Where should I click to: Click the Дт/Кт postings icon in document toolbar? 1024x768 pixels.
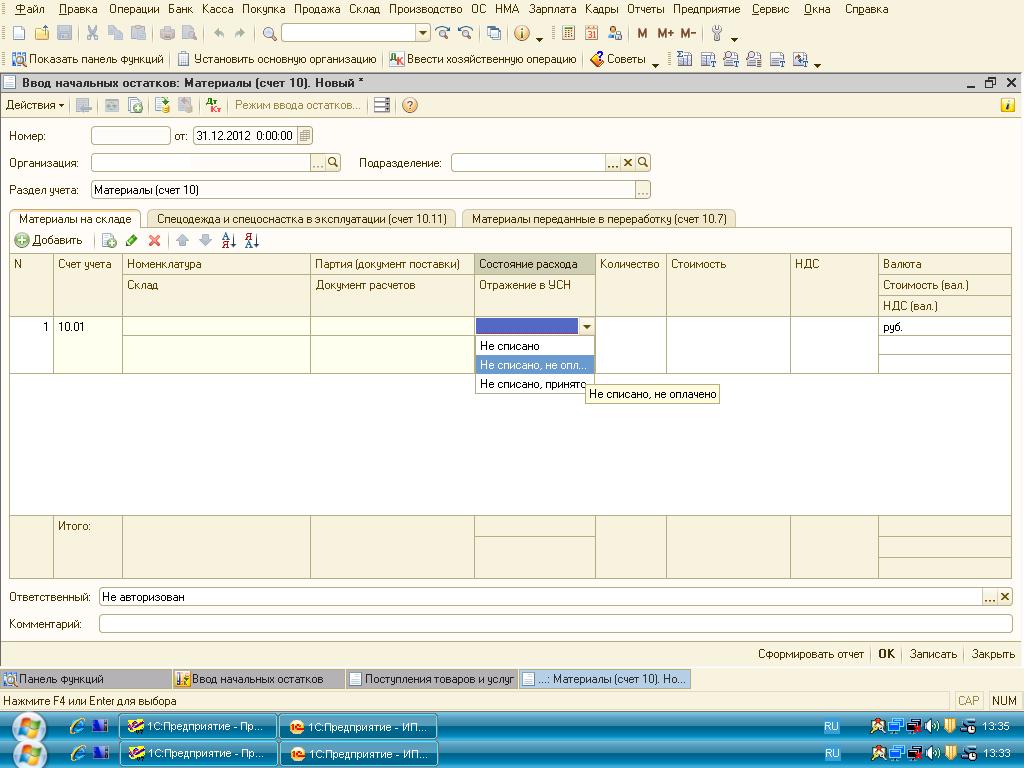pyautogui.click(x=213, y=105)
